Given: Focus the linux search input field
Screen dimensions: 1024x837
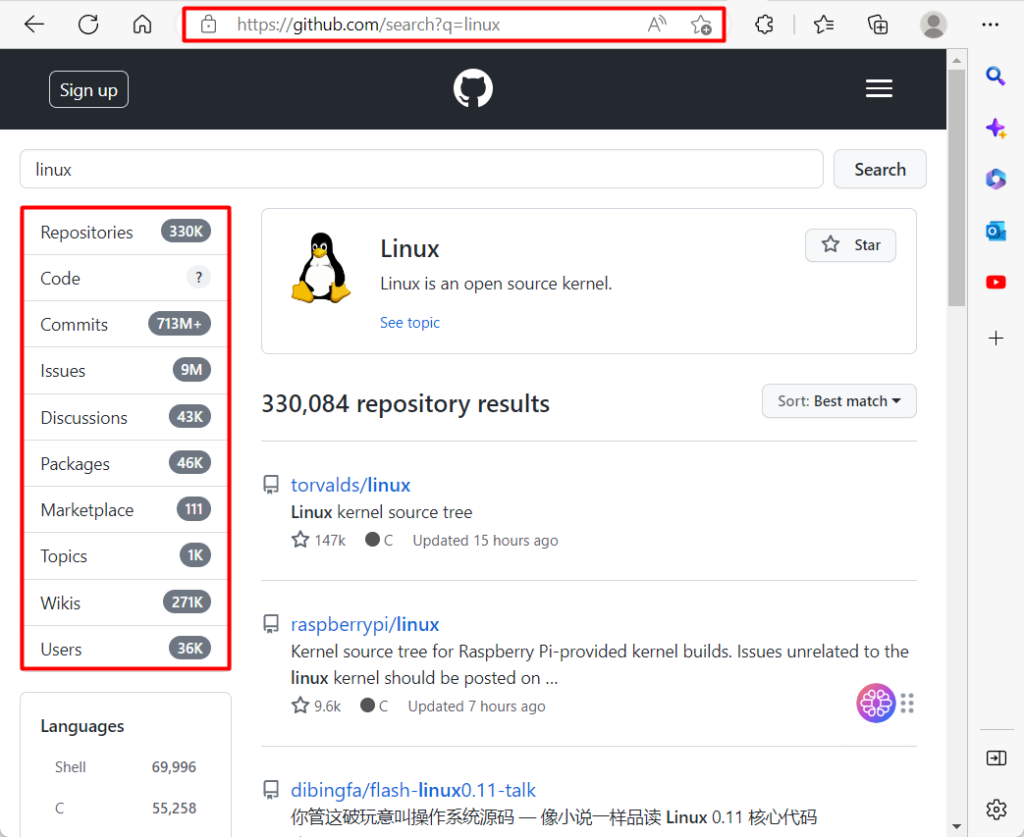Looking at the screenshot, I should (x=421, y=169).
